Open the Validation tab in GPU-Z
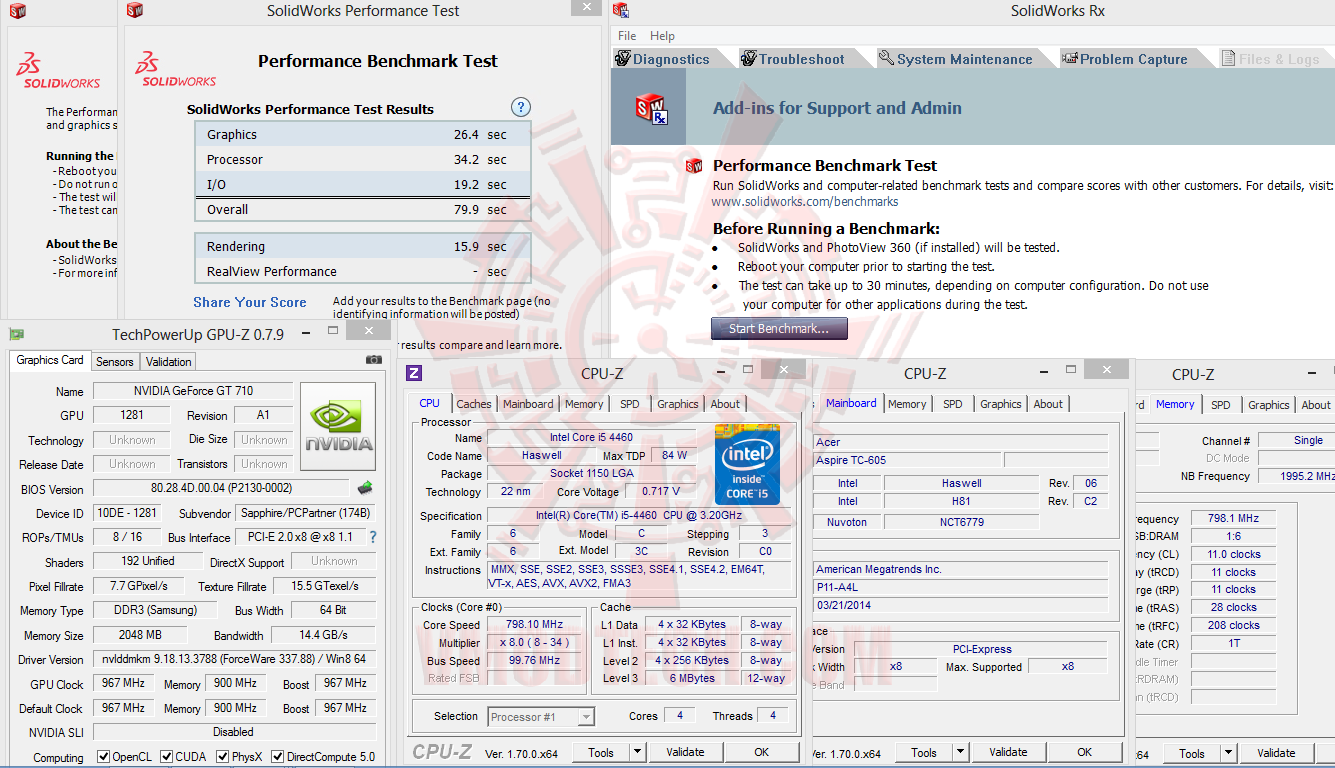1335x768 pixels. [x=168, y=362]
